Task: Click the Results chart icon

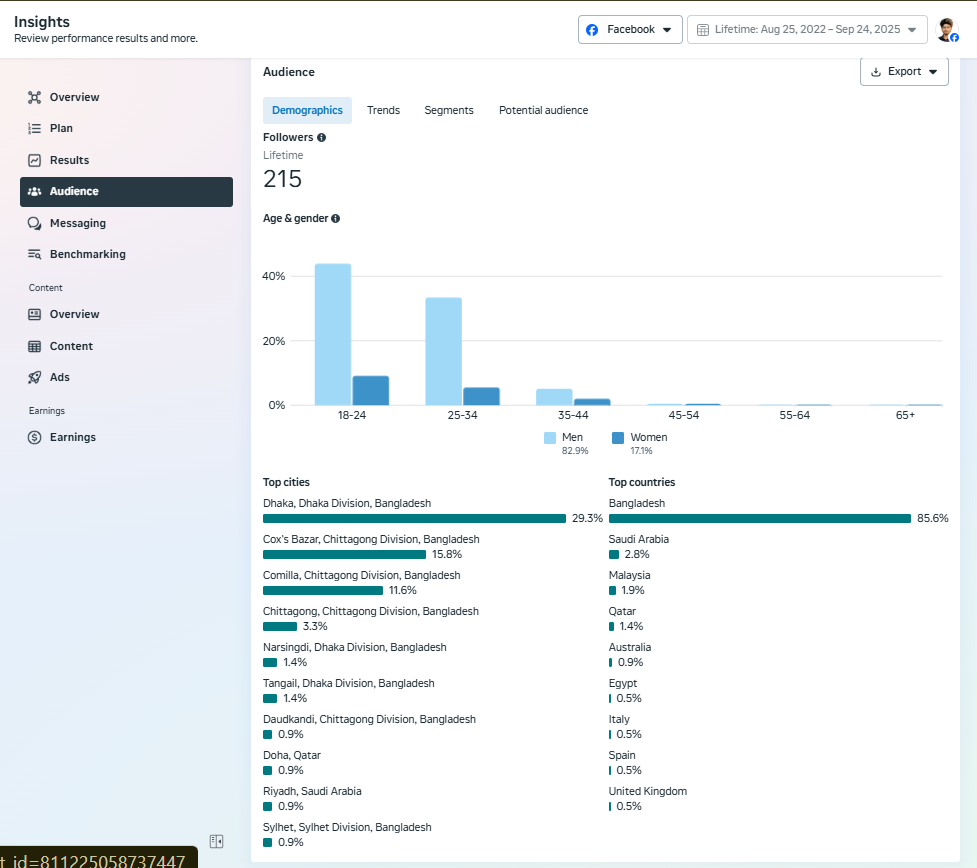Action: (x=35, y=160)
